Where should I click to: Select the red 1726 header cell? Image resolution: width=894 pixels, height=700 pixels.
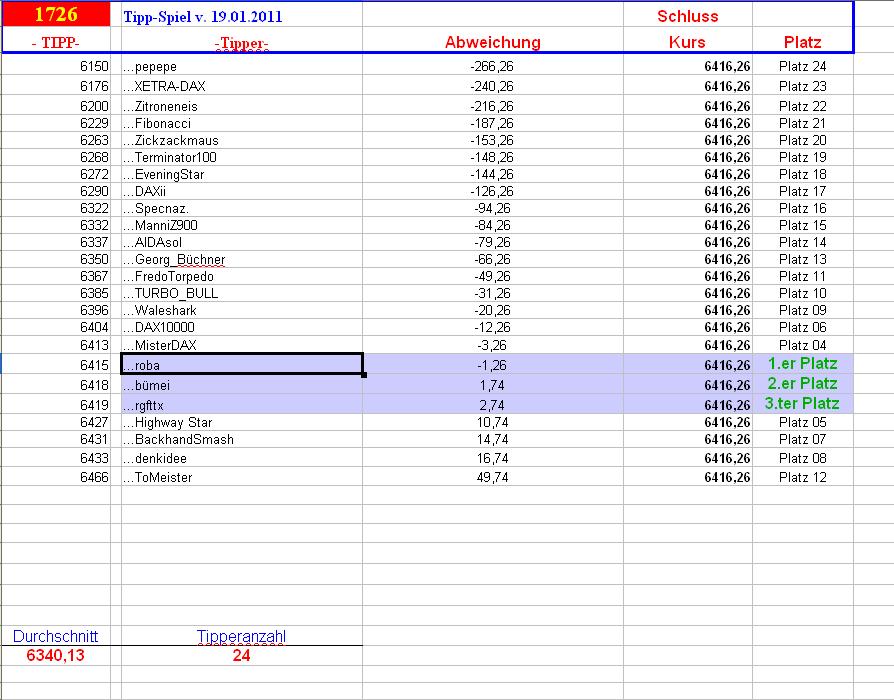point(56,14)
